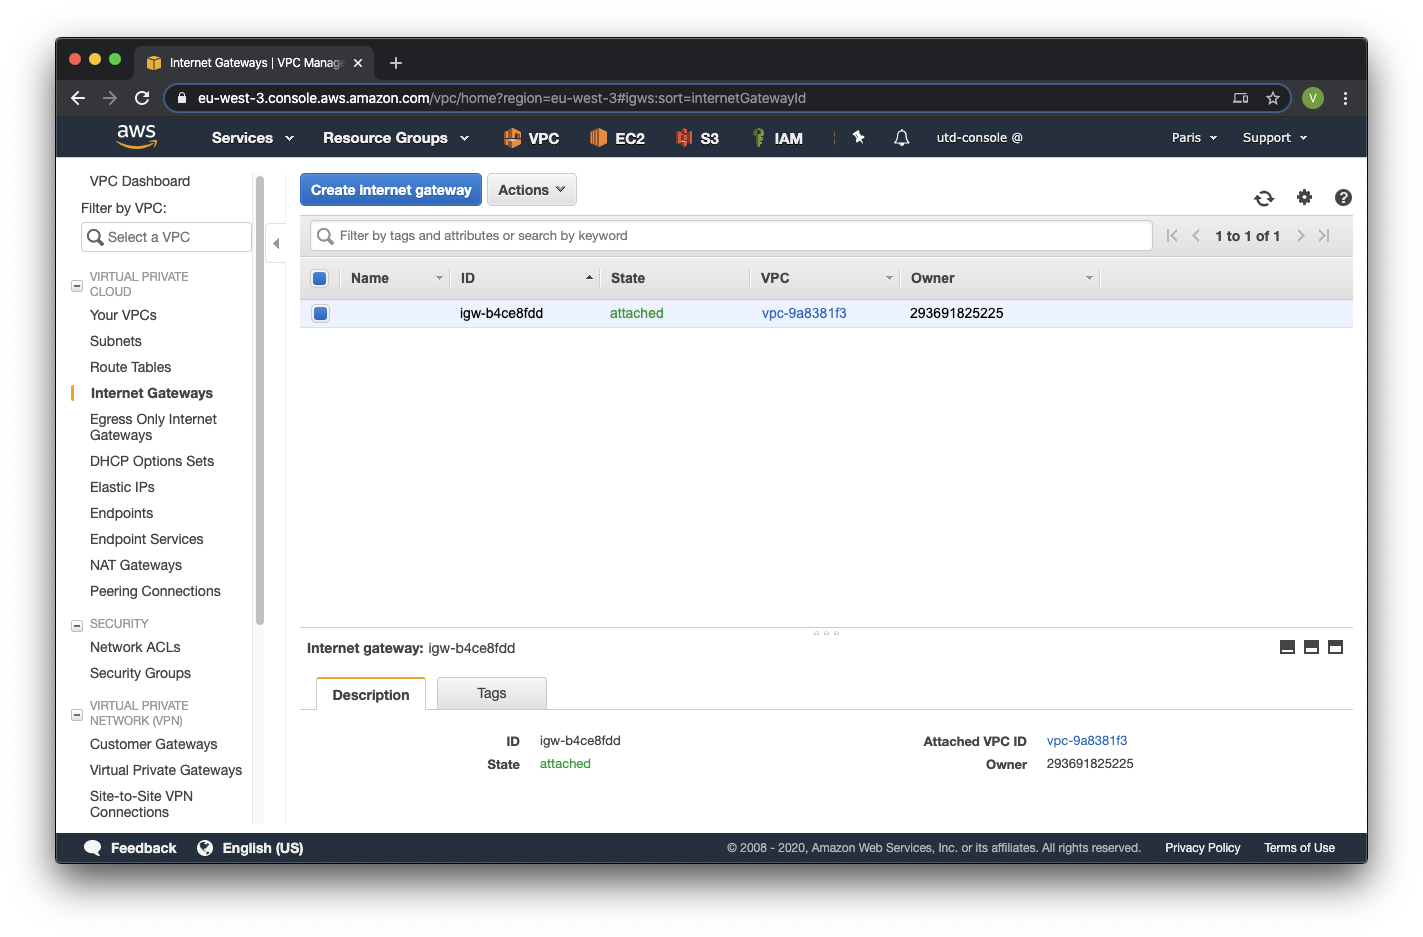This screenshot has width=1423, height=937.
Task: Open table settings gear icon
Action: coord(1304,197)
